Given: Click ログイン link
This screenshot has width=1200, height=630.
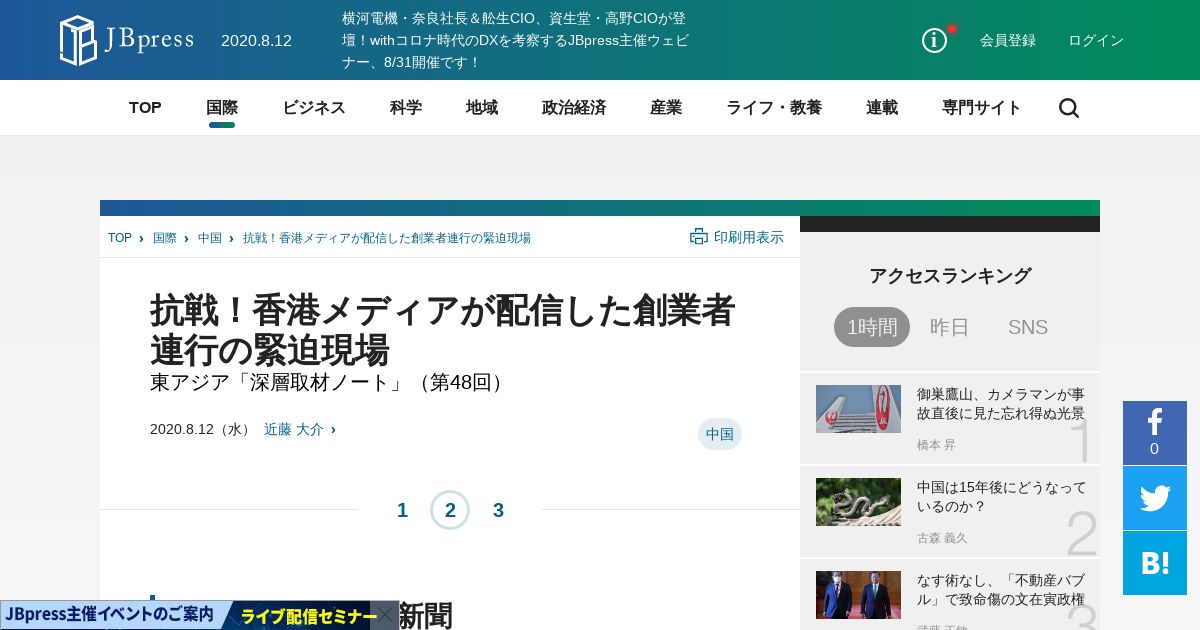Looking at the screenshot, I should (1096, 41).
